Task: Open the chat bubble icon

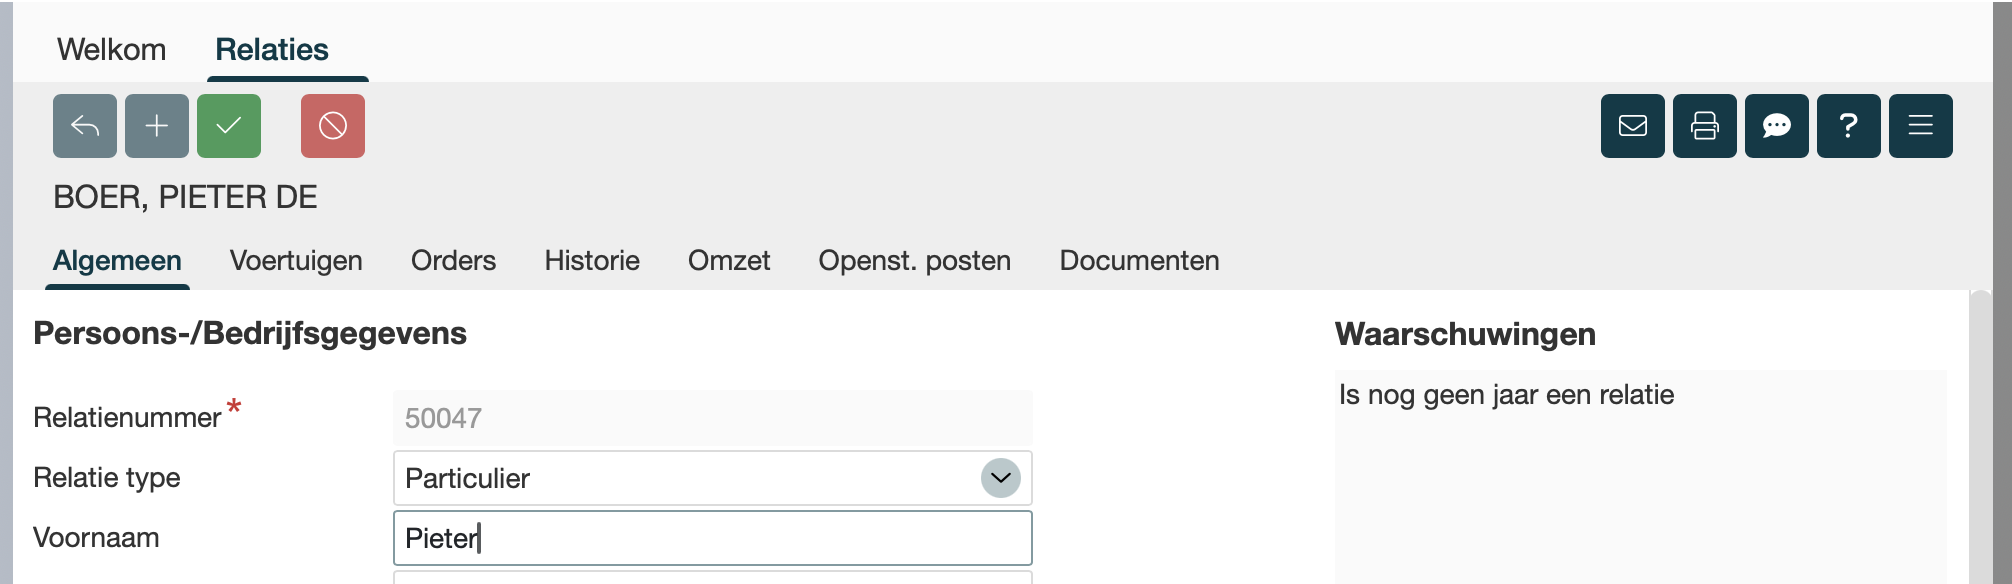Action: 1777,126
